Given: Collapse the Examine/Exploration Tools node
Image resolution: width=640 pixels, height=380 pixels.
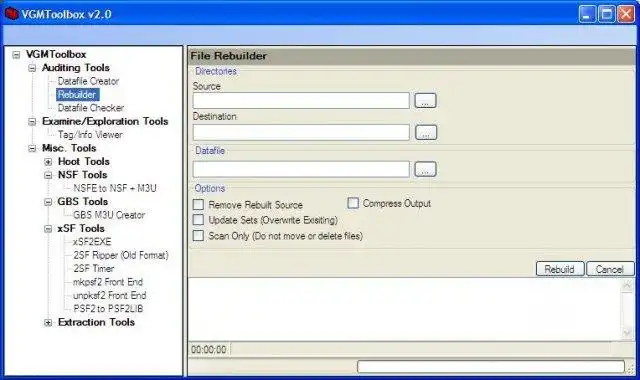Looking at the screenshot, I should [32, 122].
